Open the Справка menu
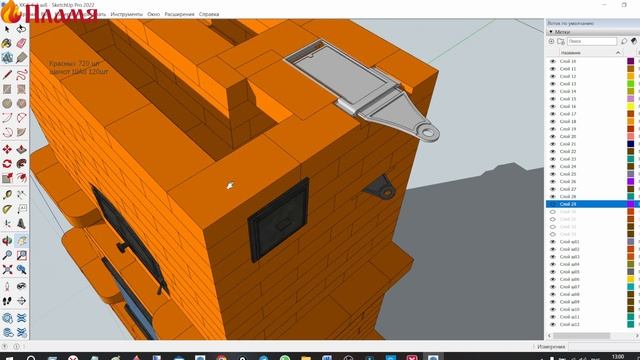This screenshot has width=640, height=360. click(x=209, y=14)
